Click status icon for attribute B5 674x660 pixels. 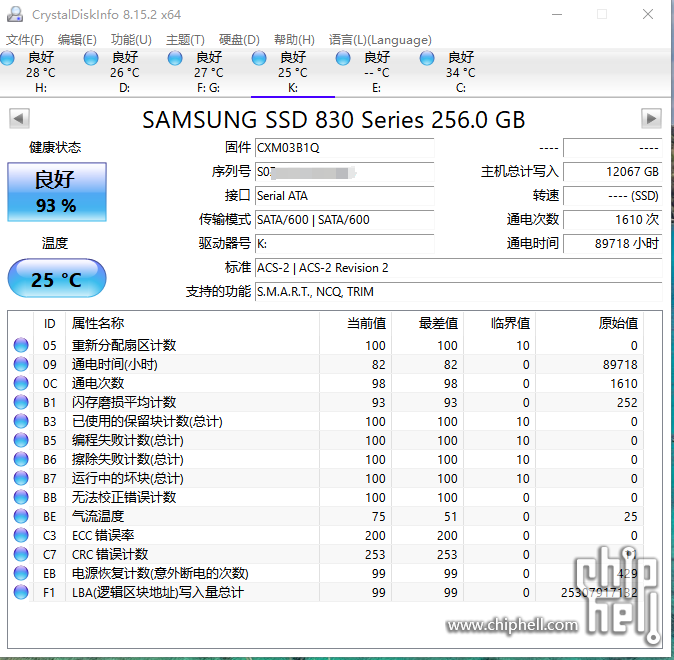click(x=21, y=440)
